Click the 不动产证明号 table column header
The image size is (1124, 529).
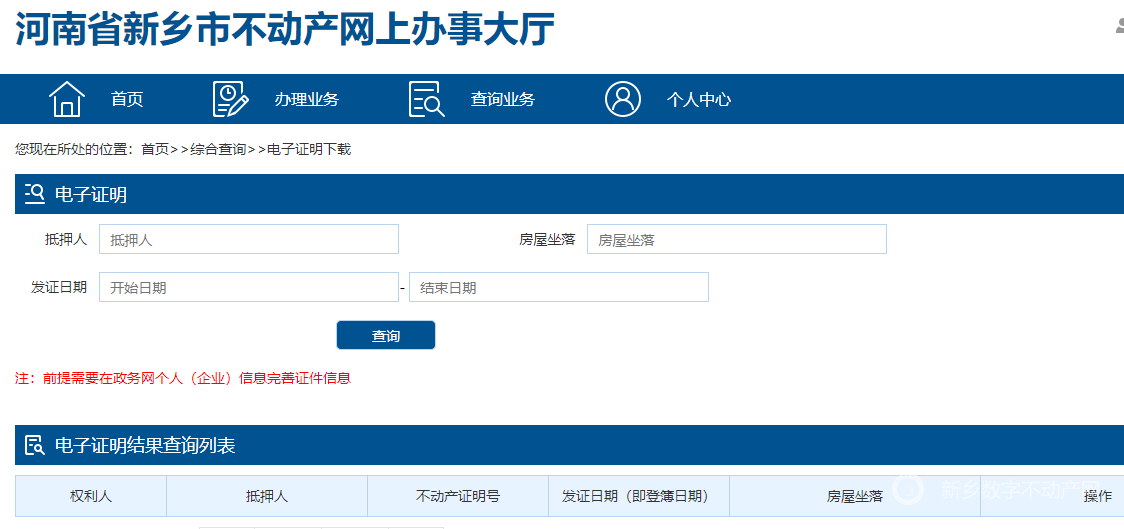tap(458, 496)
